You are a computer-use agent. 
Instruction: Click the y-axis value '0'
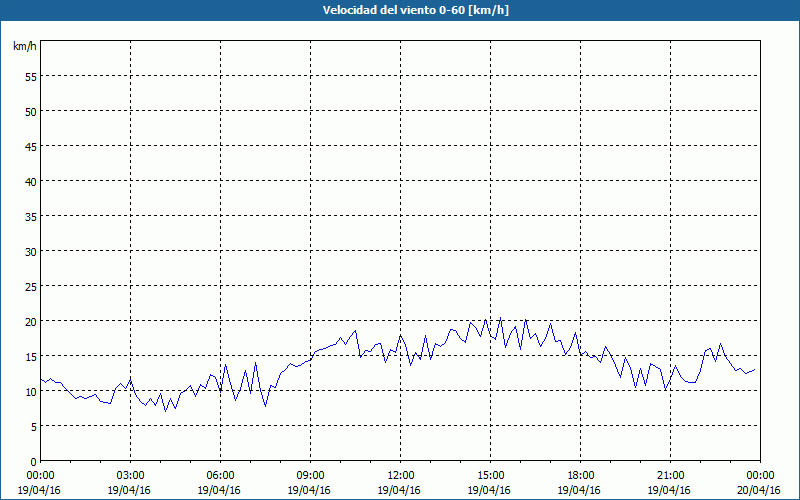tap(34, 462)
